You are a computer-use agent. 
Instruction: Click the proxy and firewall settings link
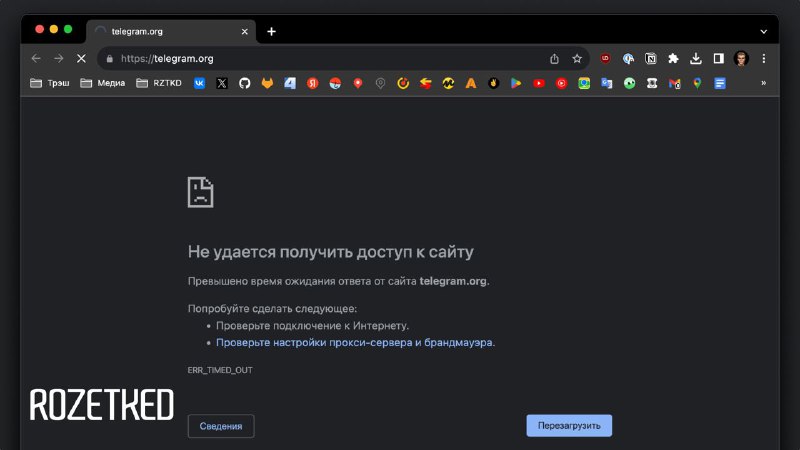tap(355, 342)
